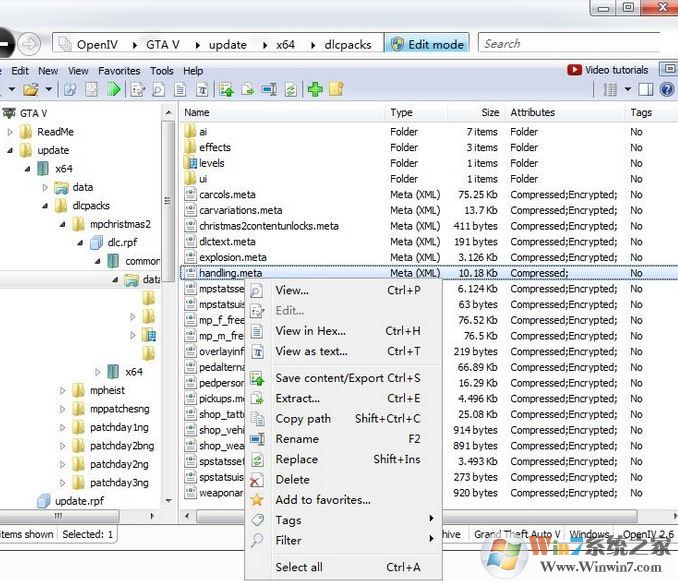Click the open folder toolbar icon

pyautogui.click(x=32, y=90)
